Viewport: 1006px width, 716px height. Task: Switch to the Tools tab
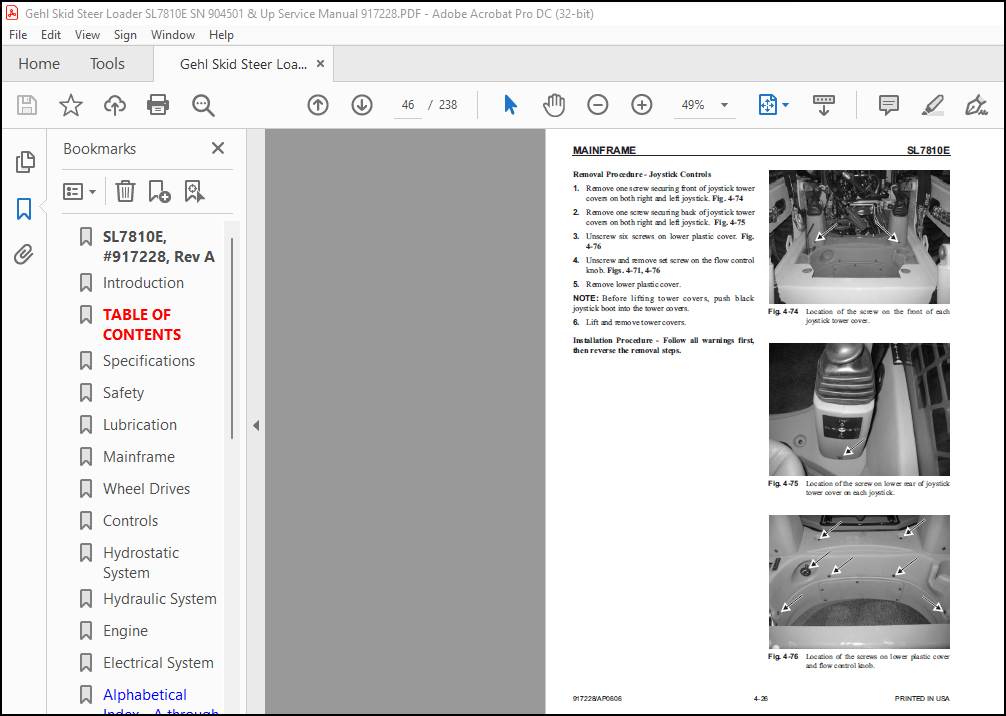point(107,64)
